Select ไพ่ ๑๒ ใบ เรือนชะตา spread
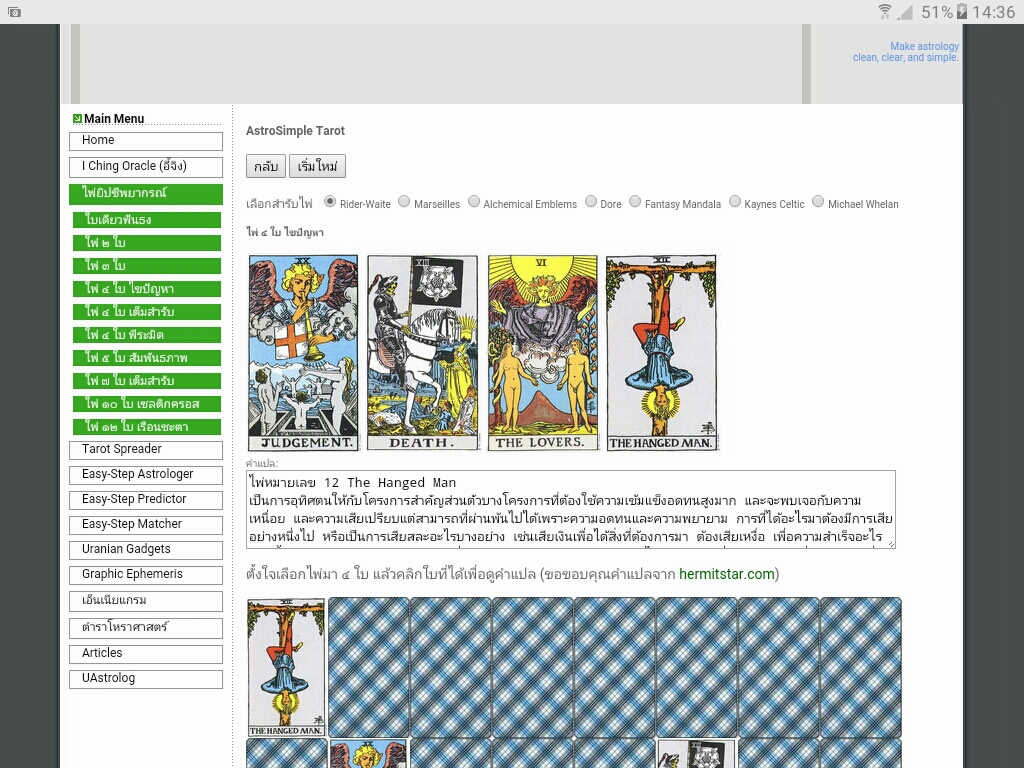The height and width of the screenshot is (768, 1024). coord(147,427)
